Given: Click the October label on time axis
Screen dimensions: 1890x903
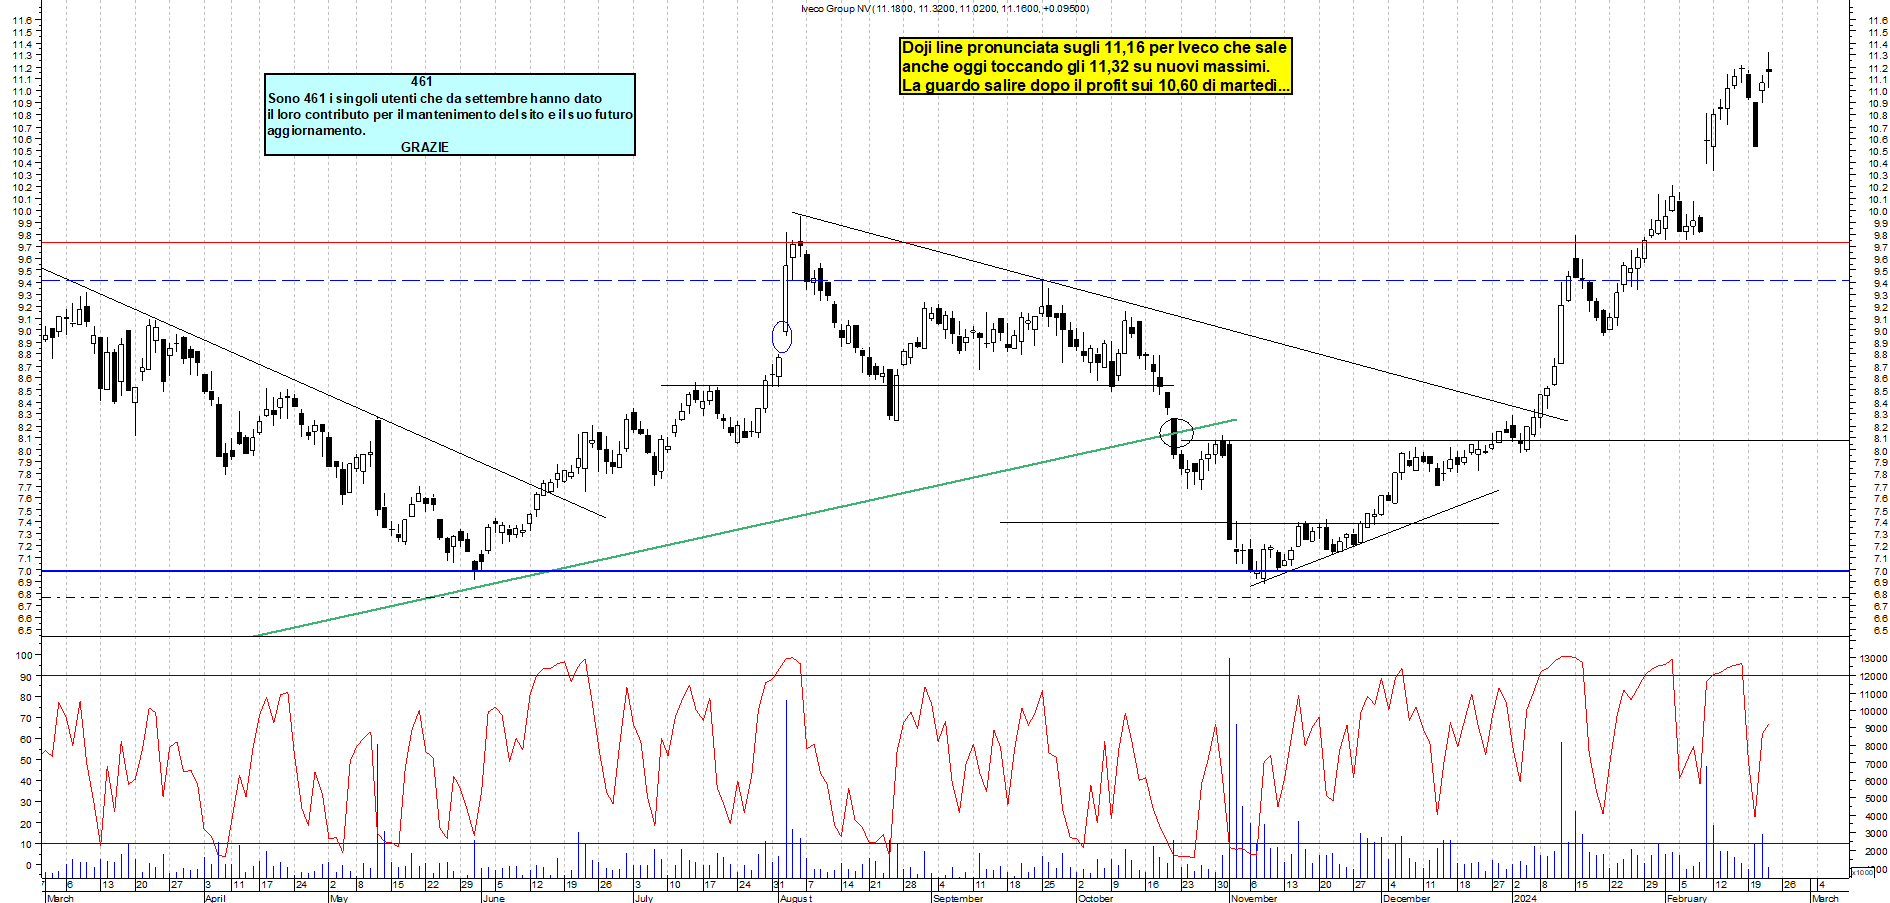Looking at the screenshot, I should point(1095,898).
